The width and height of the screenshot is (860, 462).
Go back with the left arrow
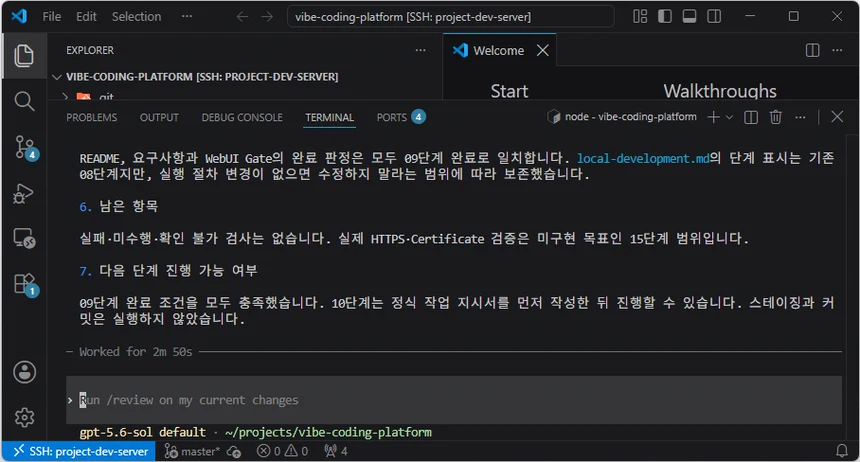(242, 17)
